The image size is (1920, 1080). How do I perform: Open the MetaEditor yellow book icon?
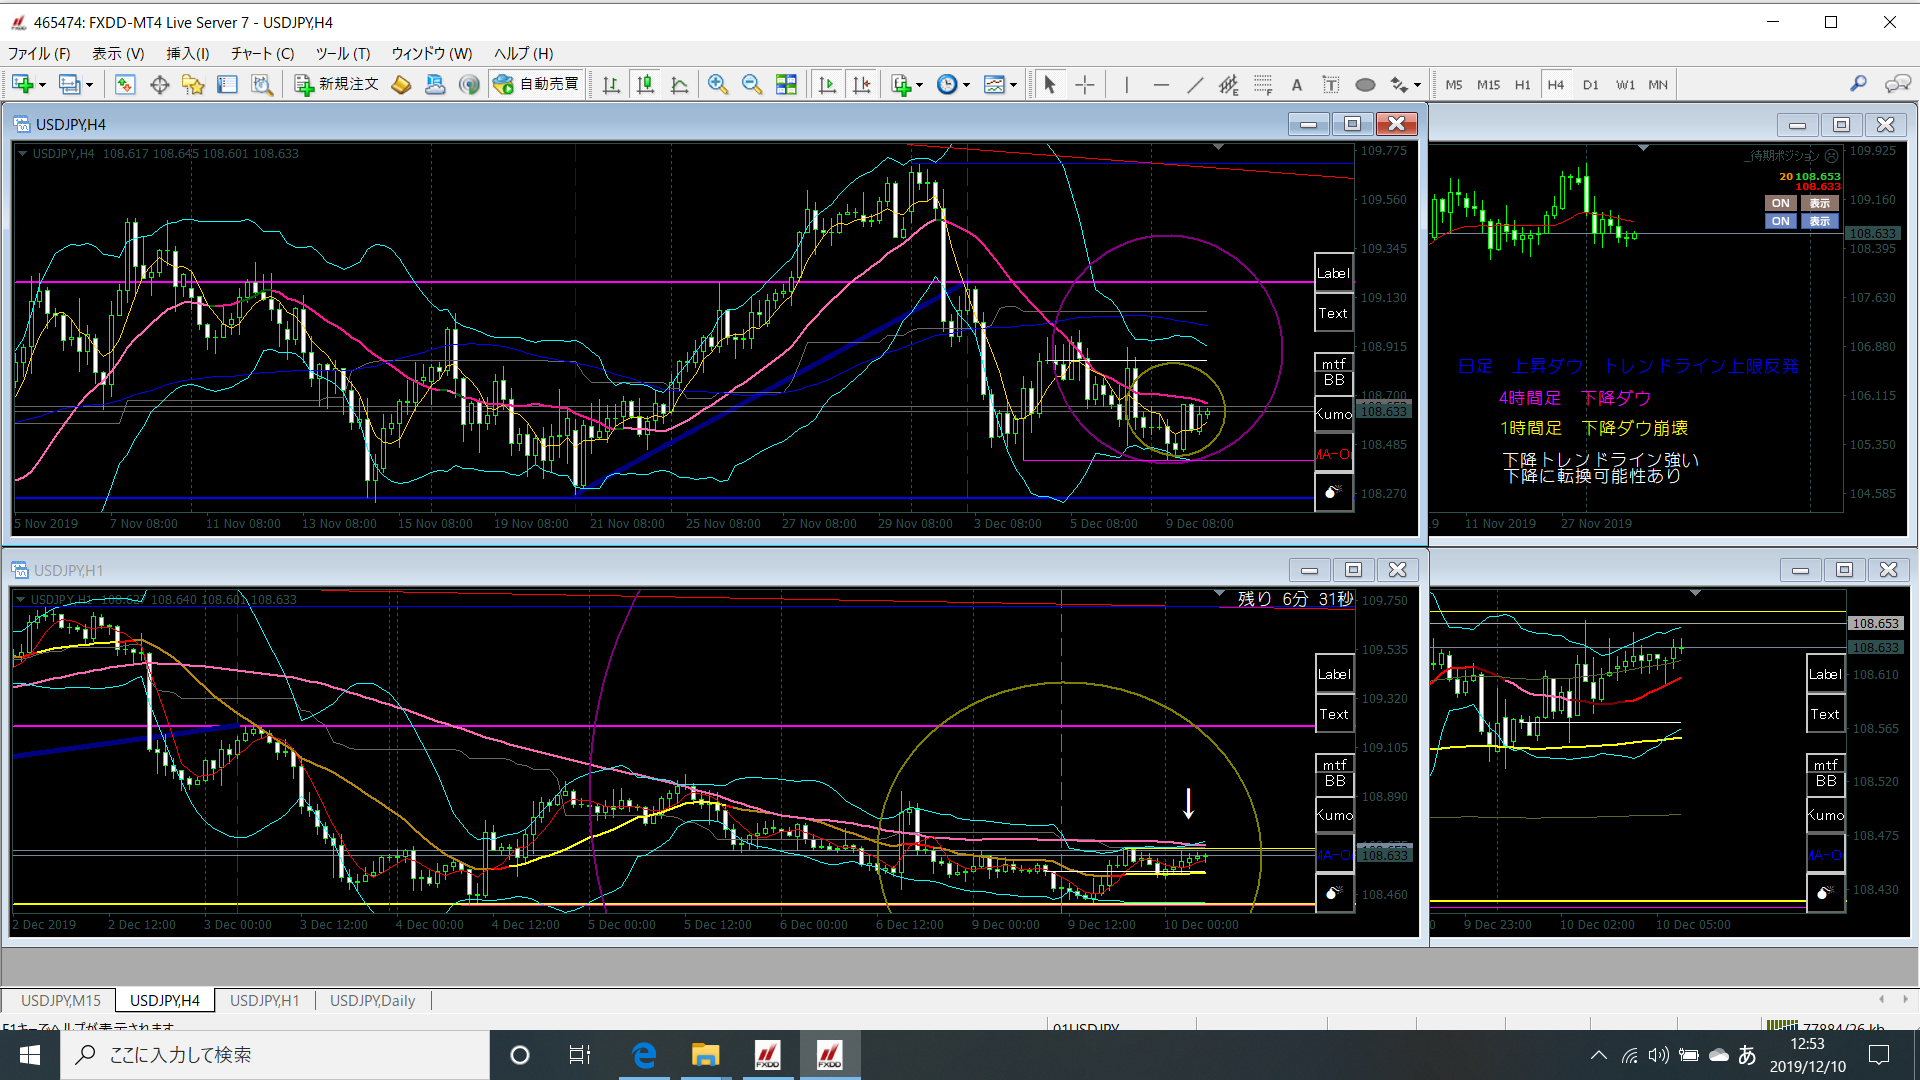[x=401, y=85]
